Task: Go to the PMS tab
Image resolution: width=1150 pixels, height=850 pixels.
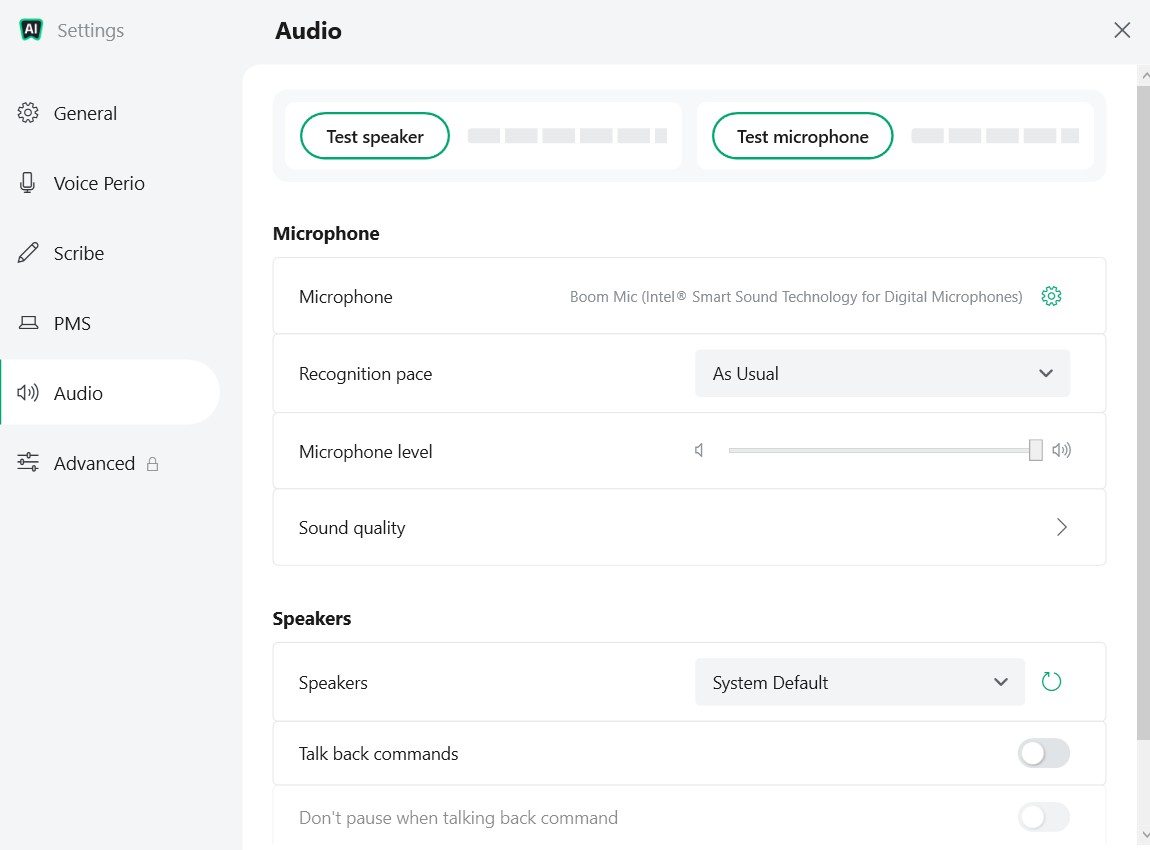Action: tap(110, 323)
